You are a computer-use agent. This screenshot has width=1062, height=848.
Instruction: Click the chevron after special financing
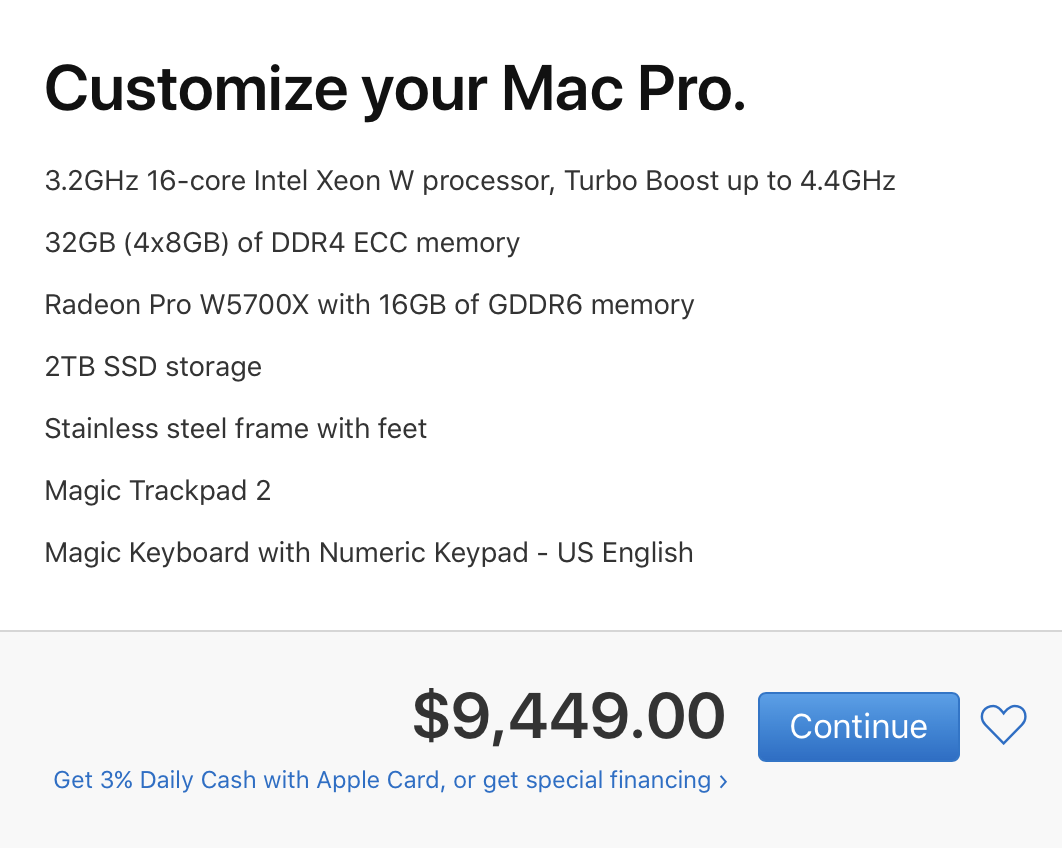(723, 781)
